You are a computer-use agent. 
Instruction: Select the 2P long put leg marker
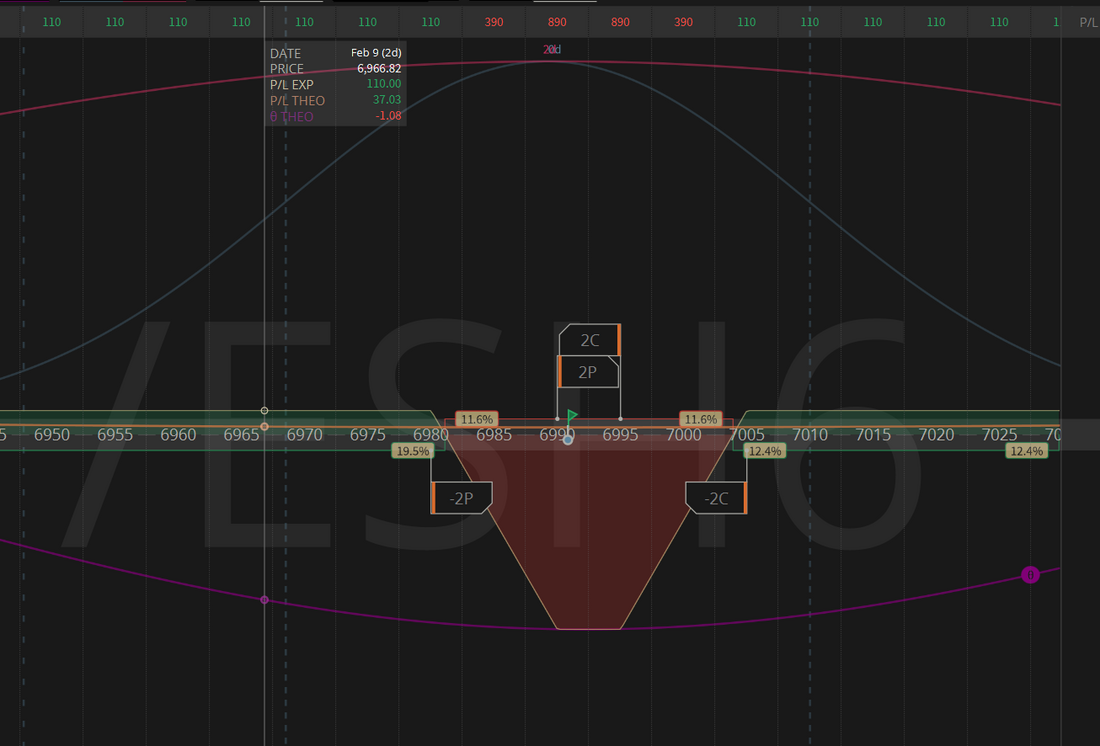tap(588, 372)
